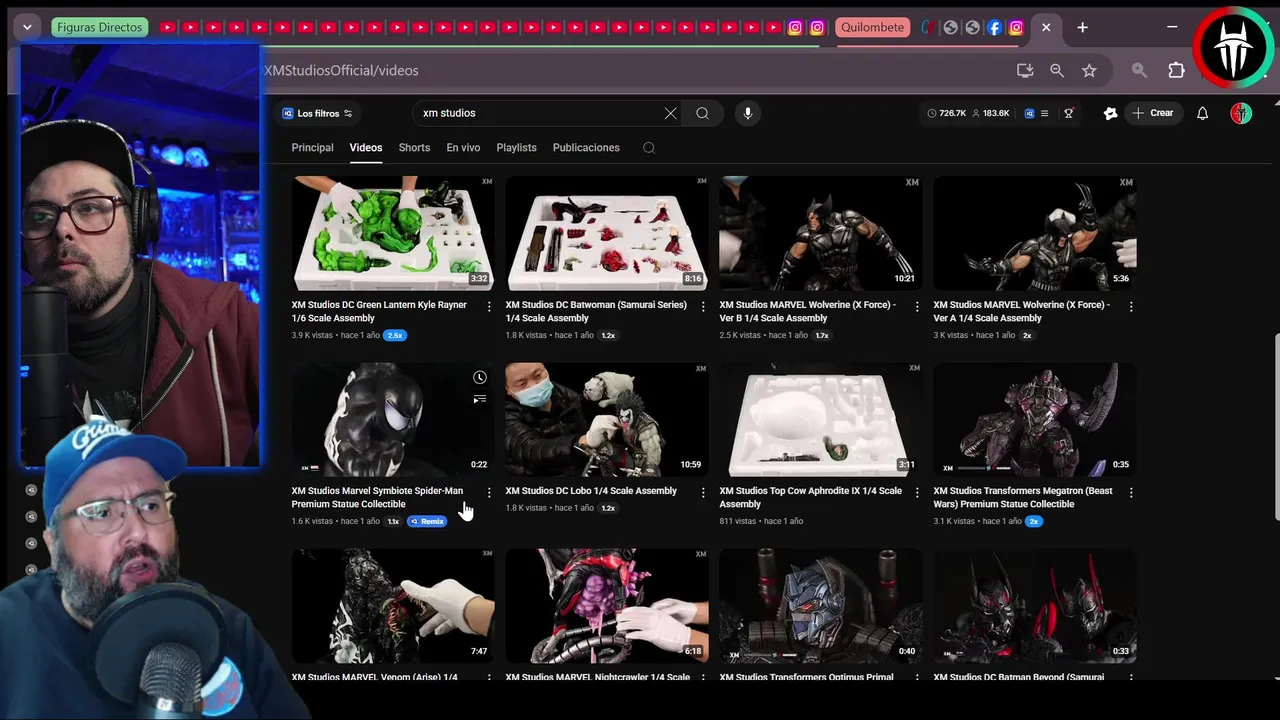Click the 811 vistas text under Aphrodite
The image size is (1280, 720).
[x=738, y=522]
